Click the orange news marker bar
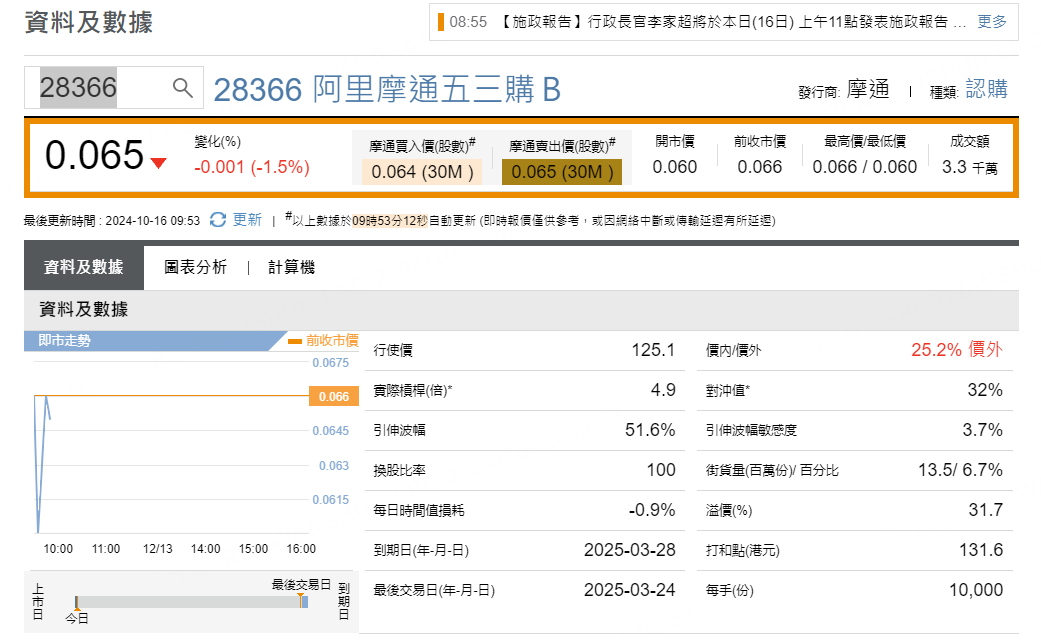1041x640 pixels. (x=441, y=22)
